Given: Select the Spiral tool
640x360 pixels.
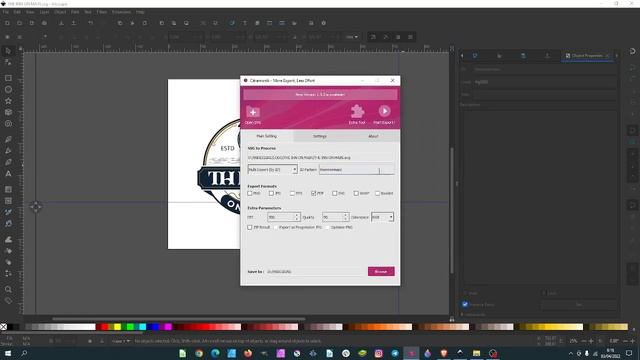Looking at the screenshot, I should pyautogui.click(x=8, y=124).
